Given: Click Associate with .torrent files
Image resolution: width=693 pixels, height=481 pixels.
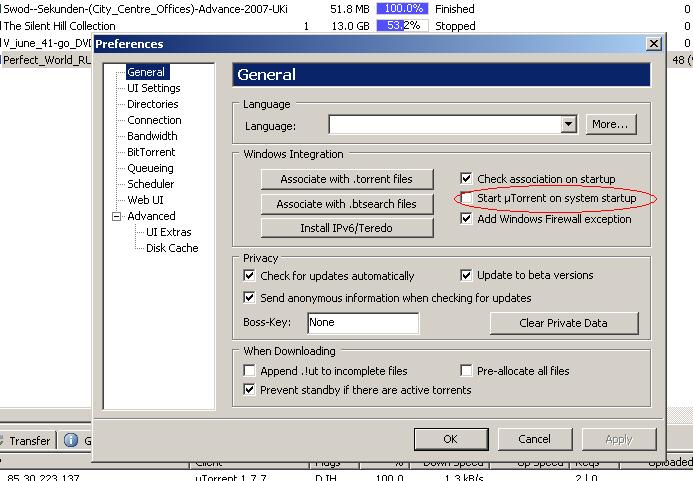Looking at the screenshot, I should (346, 179).
